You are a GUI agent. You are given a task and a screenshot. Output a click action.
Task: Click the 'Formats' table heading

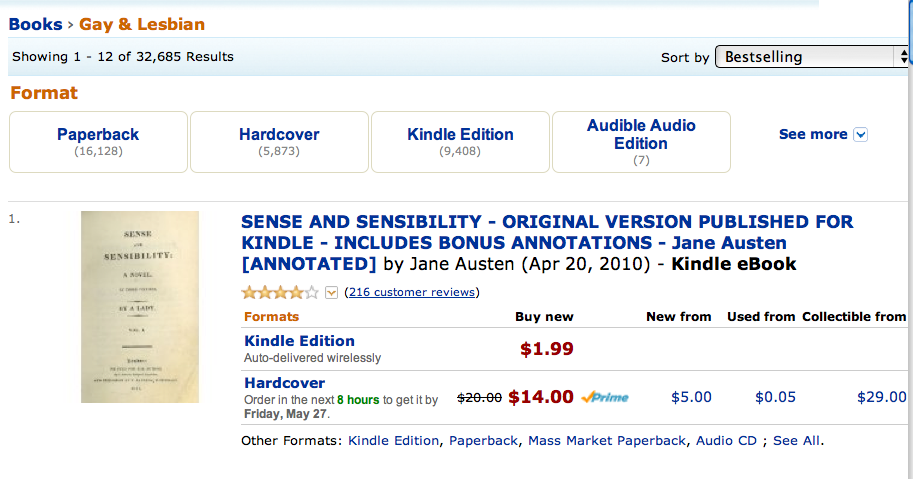pyautogui.click(x=271, y=317)
